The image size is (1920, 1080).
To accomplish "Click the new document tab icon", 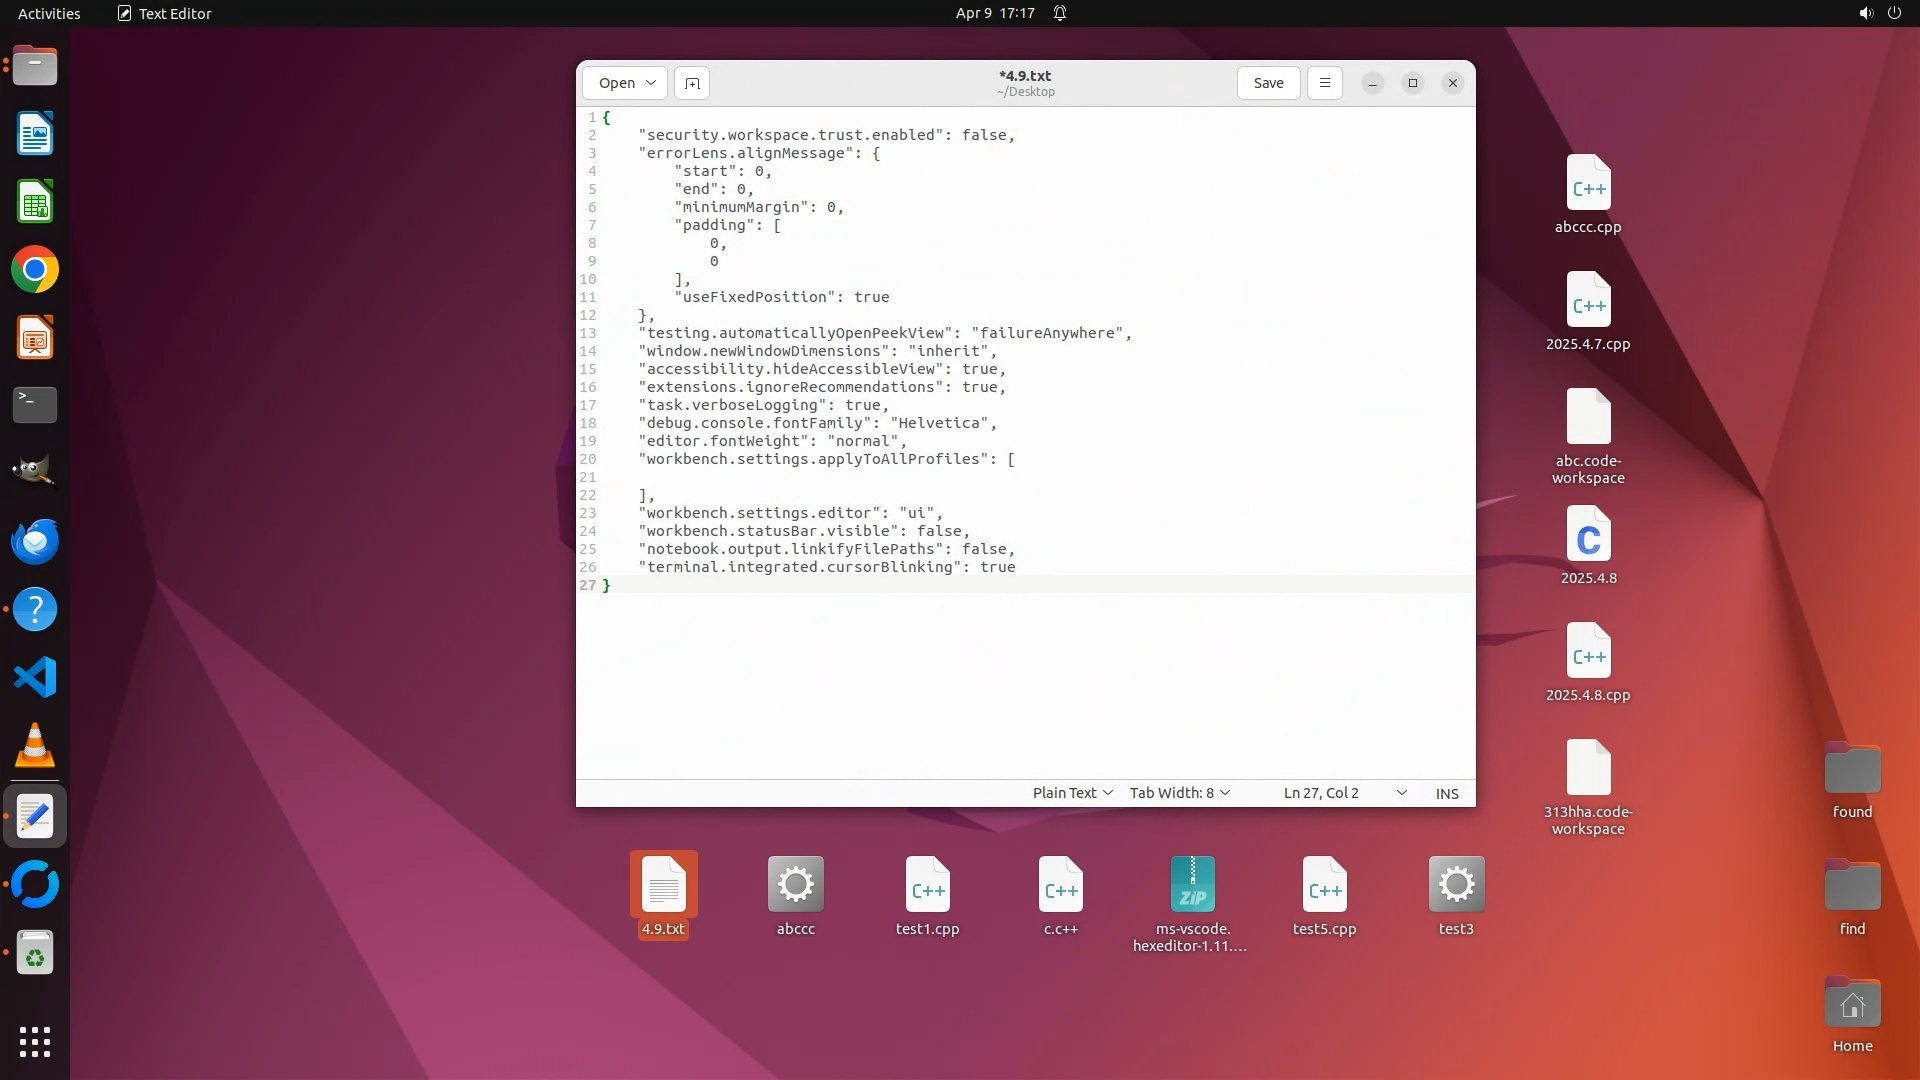I will [692, 83].
